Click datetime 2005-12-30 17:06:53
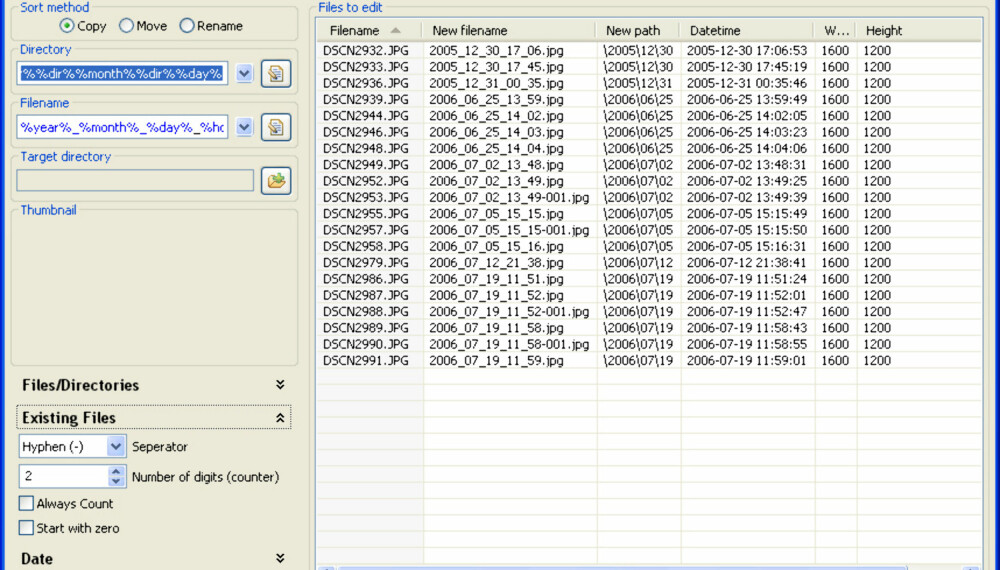The width and height of the screenshot is (1000, 570). point(747,50)
